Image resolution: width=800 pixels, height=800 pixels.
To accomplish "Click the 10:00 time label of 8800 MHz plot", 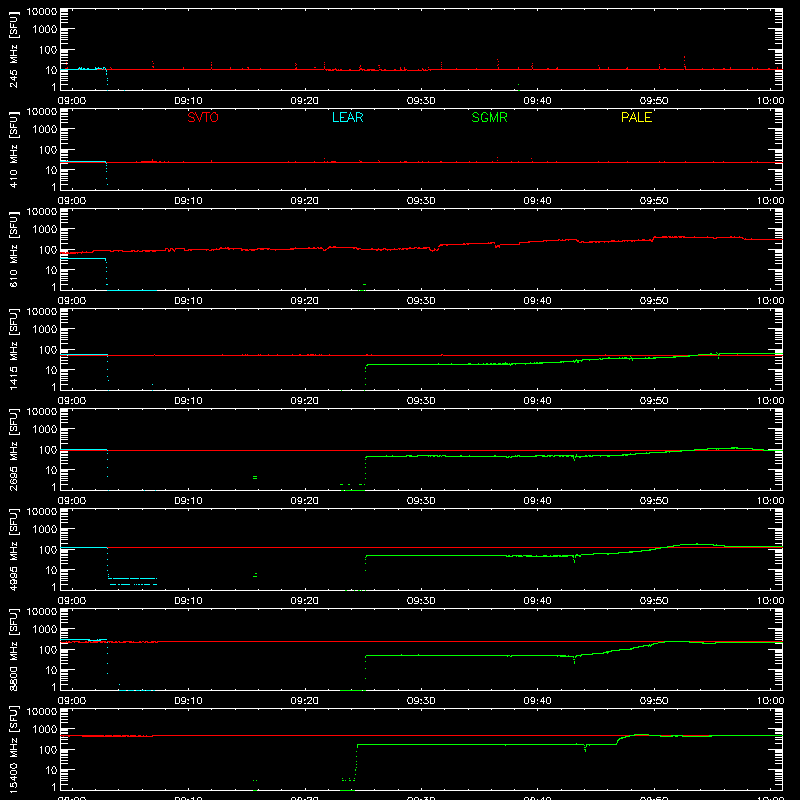I will point(770,701).
